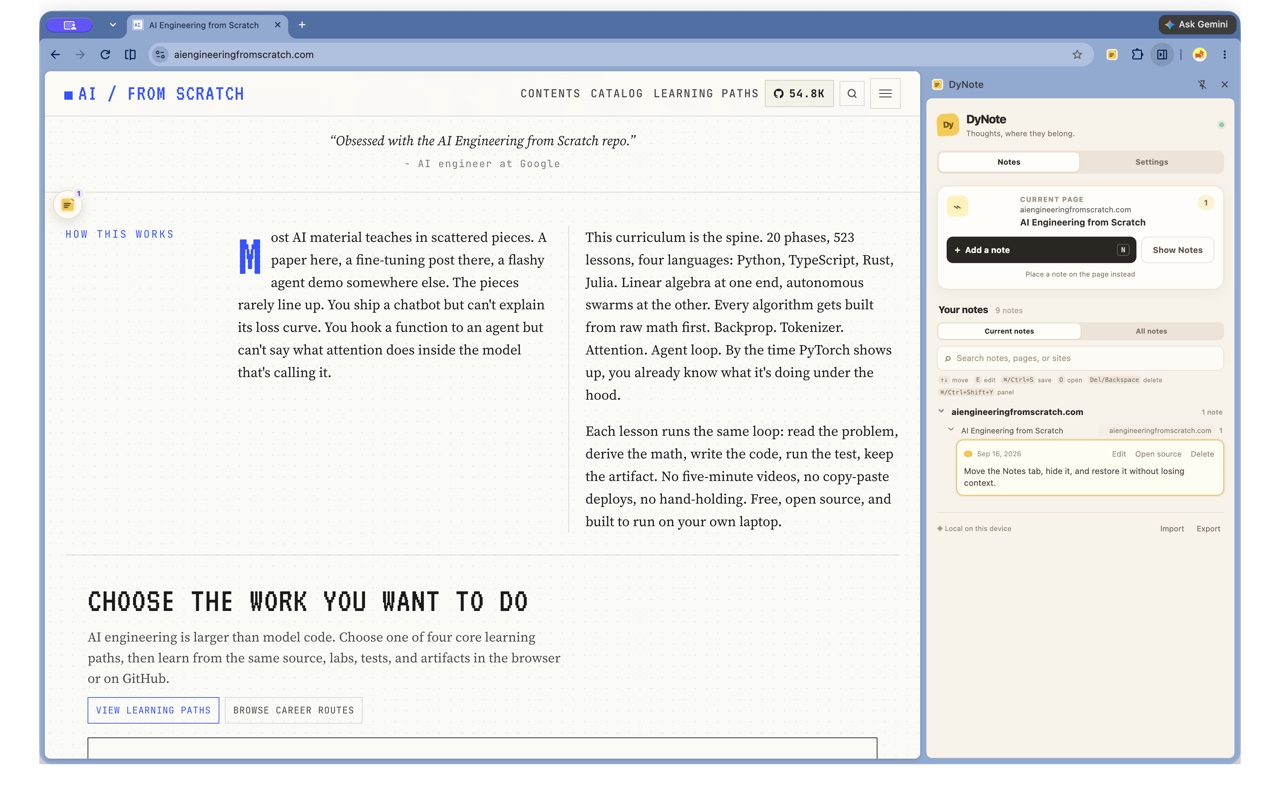
Task: Click the Ask Gemini button
Action: click(1197, 25)
